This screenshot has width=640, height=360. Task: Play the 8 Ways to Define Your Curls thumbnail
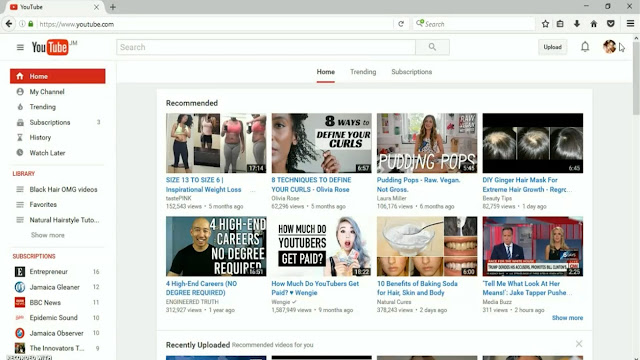(x=322, y=143)
